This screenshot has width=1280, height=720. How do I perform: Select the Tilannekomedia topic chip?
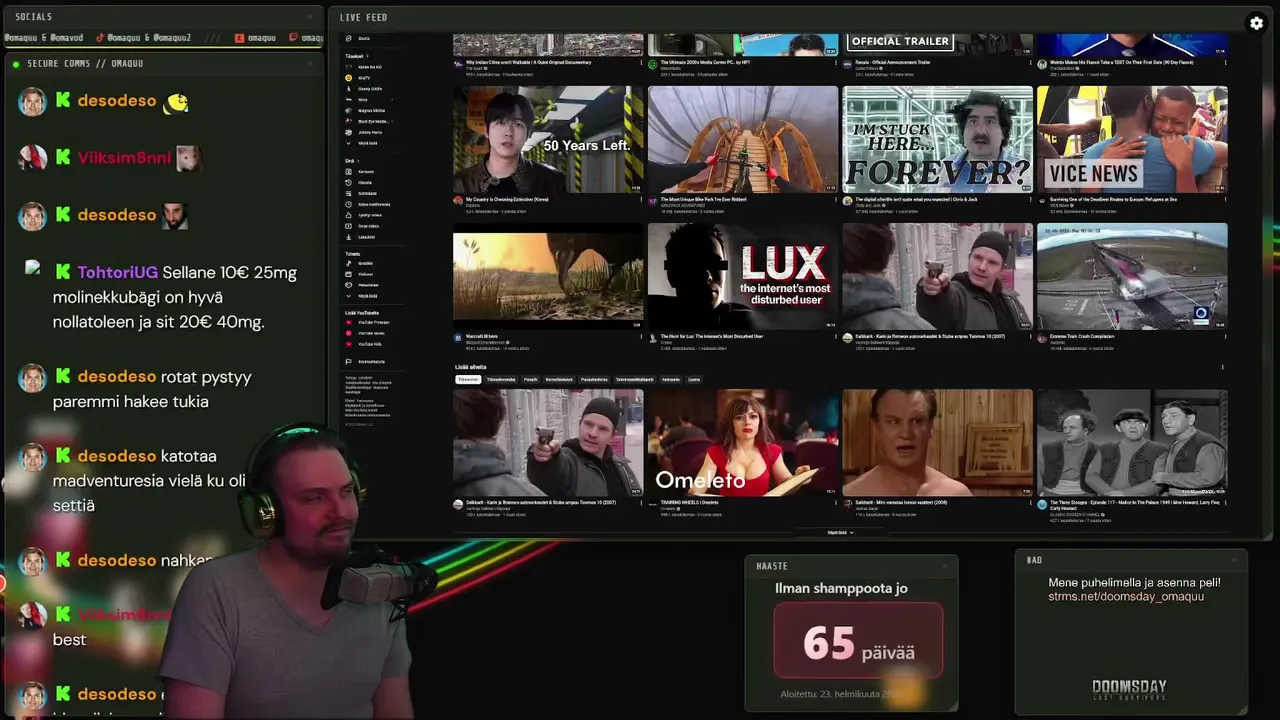(x=501, y=379)
